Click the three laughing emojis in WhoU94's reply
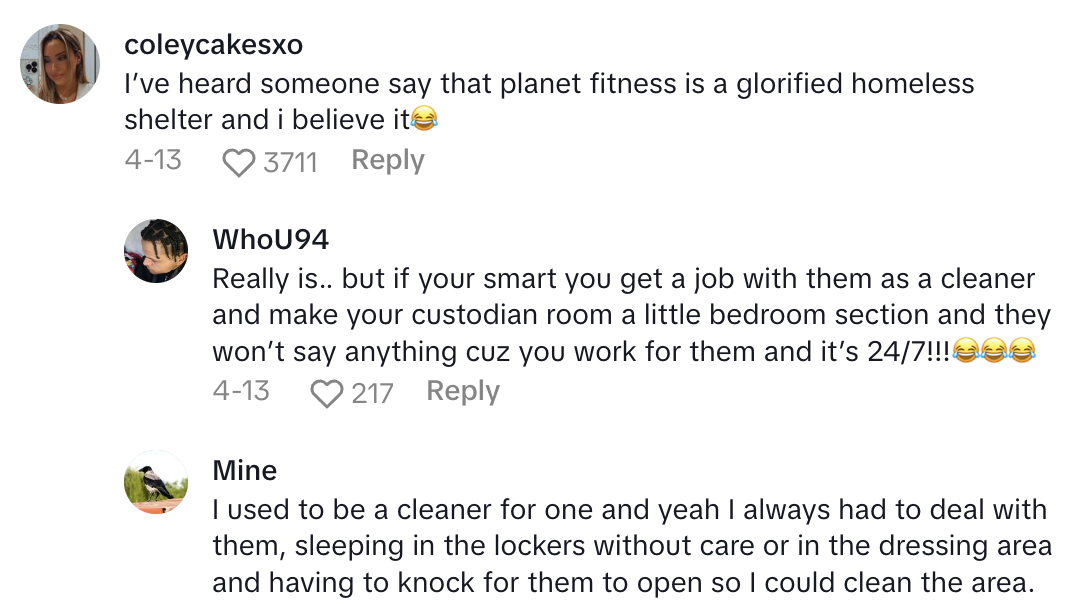The height and width of the screenshot is (608, 1080). (993, 352)
